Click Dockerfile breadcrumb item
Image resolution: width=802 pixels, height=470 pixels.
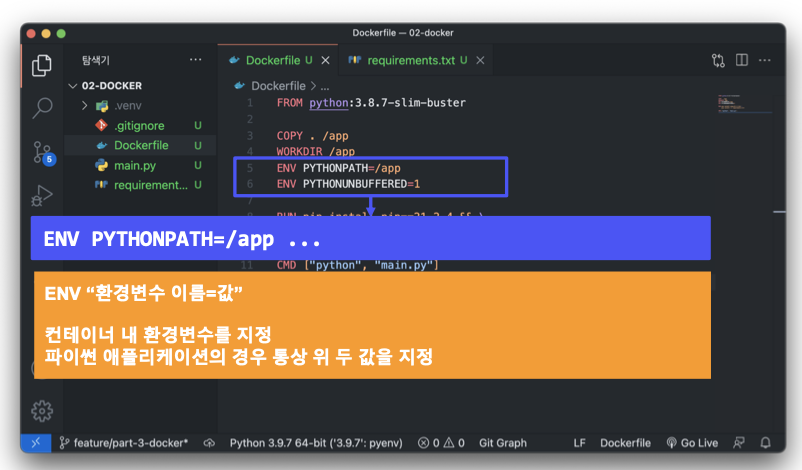tap(278, 86)
